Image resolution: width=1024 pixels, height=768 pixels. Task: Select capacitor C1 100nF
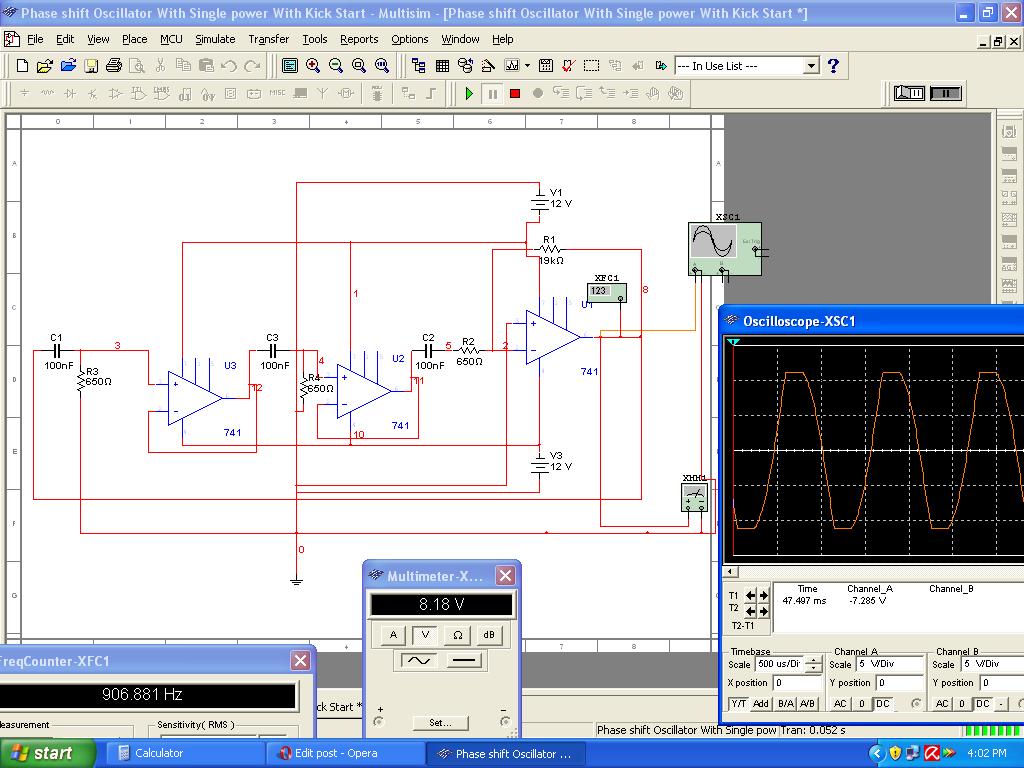coord(57,351)
